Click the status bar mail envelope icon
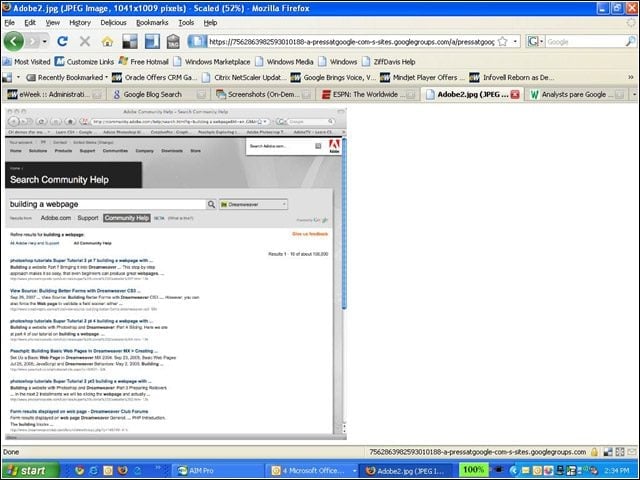640x480 pixels. pos(632,452)
